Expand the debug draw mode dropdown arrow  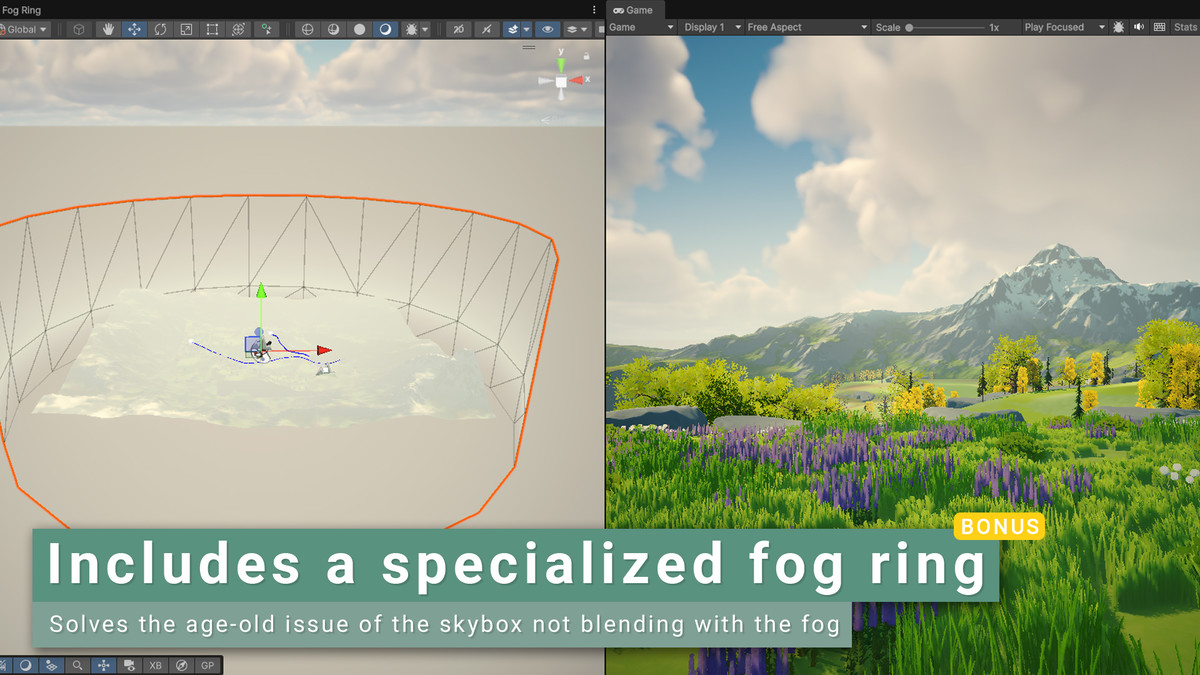425,29
